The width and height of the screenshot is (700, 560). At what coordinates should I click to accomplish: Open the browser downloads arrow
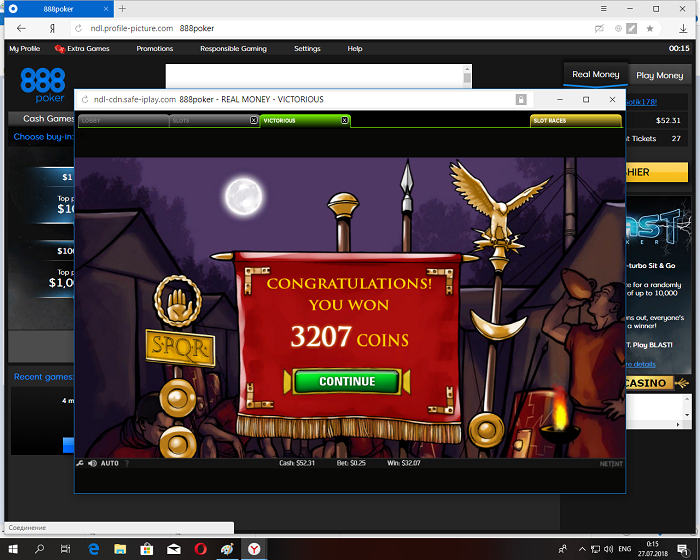683,29
